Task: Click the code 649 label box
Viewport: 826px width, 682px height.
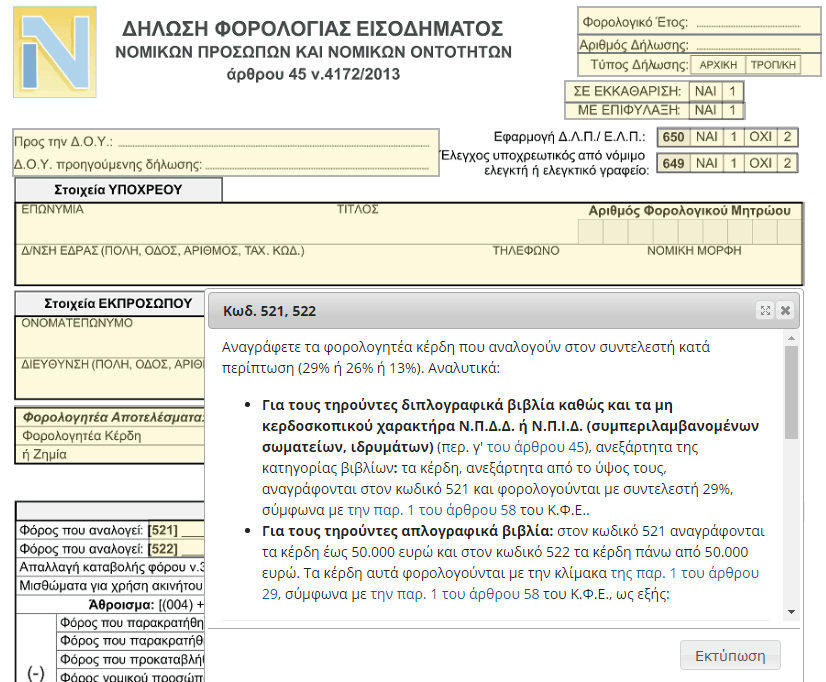Action: (x=673, y=163)
